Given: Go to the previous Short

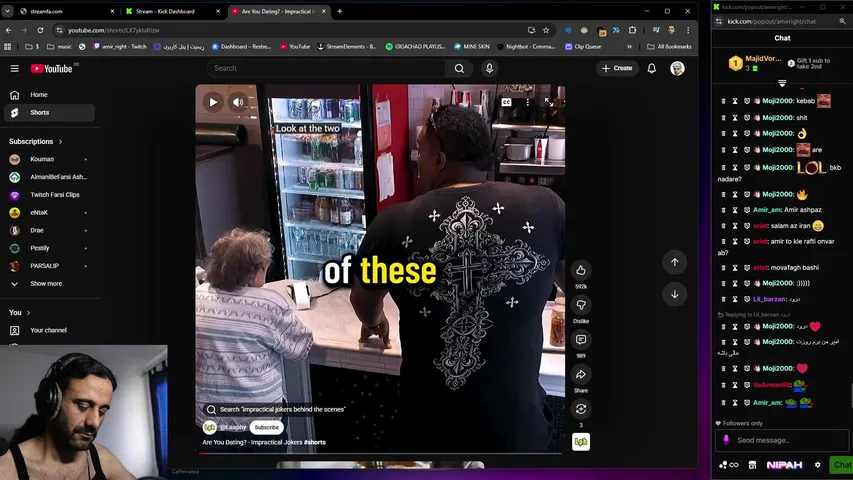Looking at the screenshot, I should point(675,262).
